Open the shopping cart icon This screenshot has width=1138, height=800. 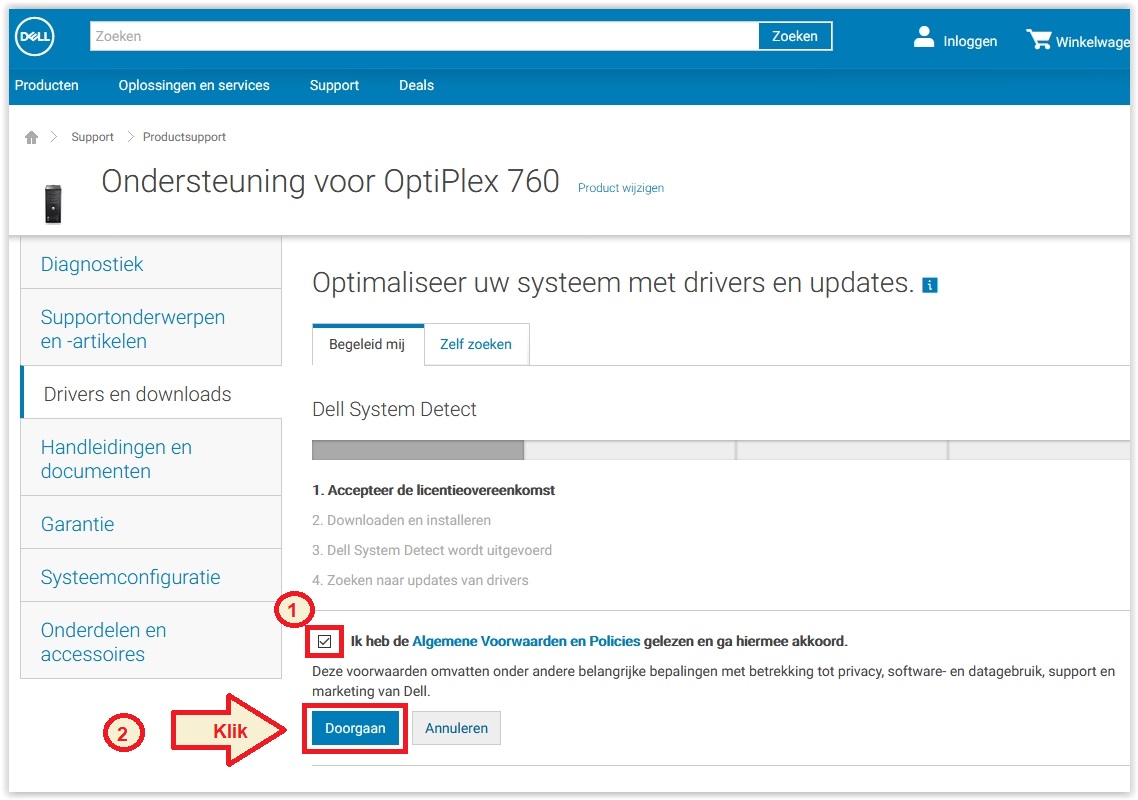(x=1039, y=39)
